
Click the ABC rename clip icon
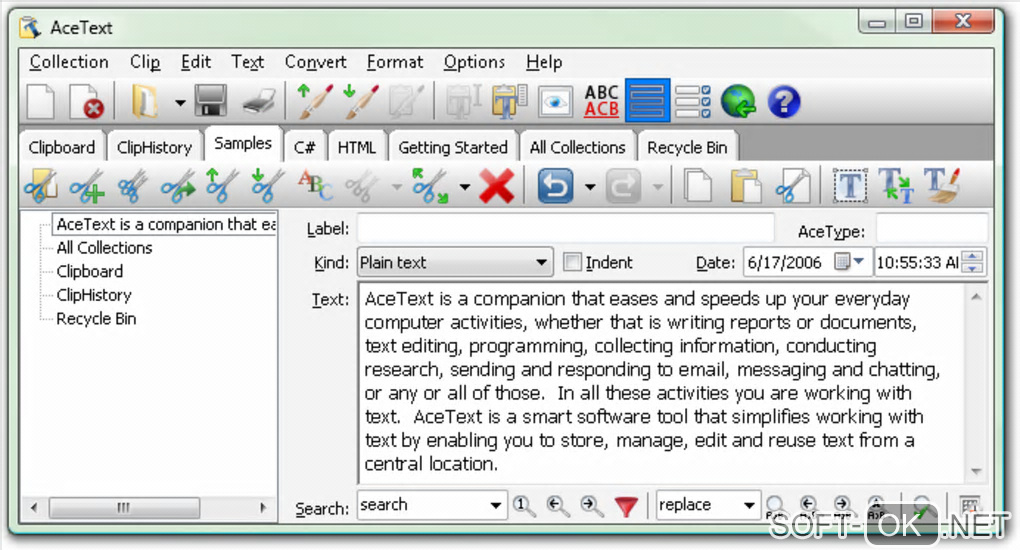tap(315, 185)
